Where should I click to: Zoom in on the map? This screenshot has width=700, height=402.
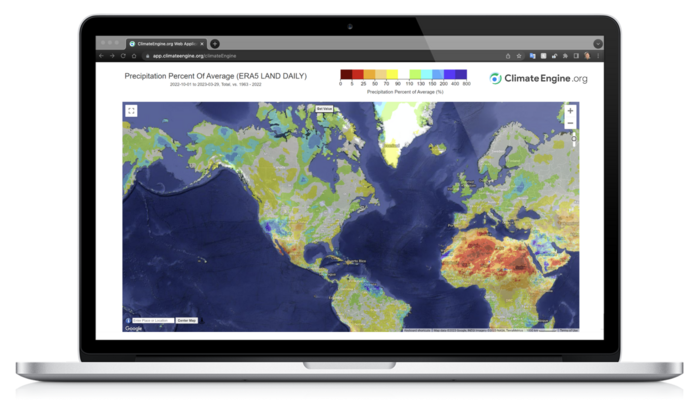click(570, 111)
